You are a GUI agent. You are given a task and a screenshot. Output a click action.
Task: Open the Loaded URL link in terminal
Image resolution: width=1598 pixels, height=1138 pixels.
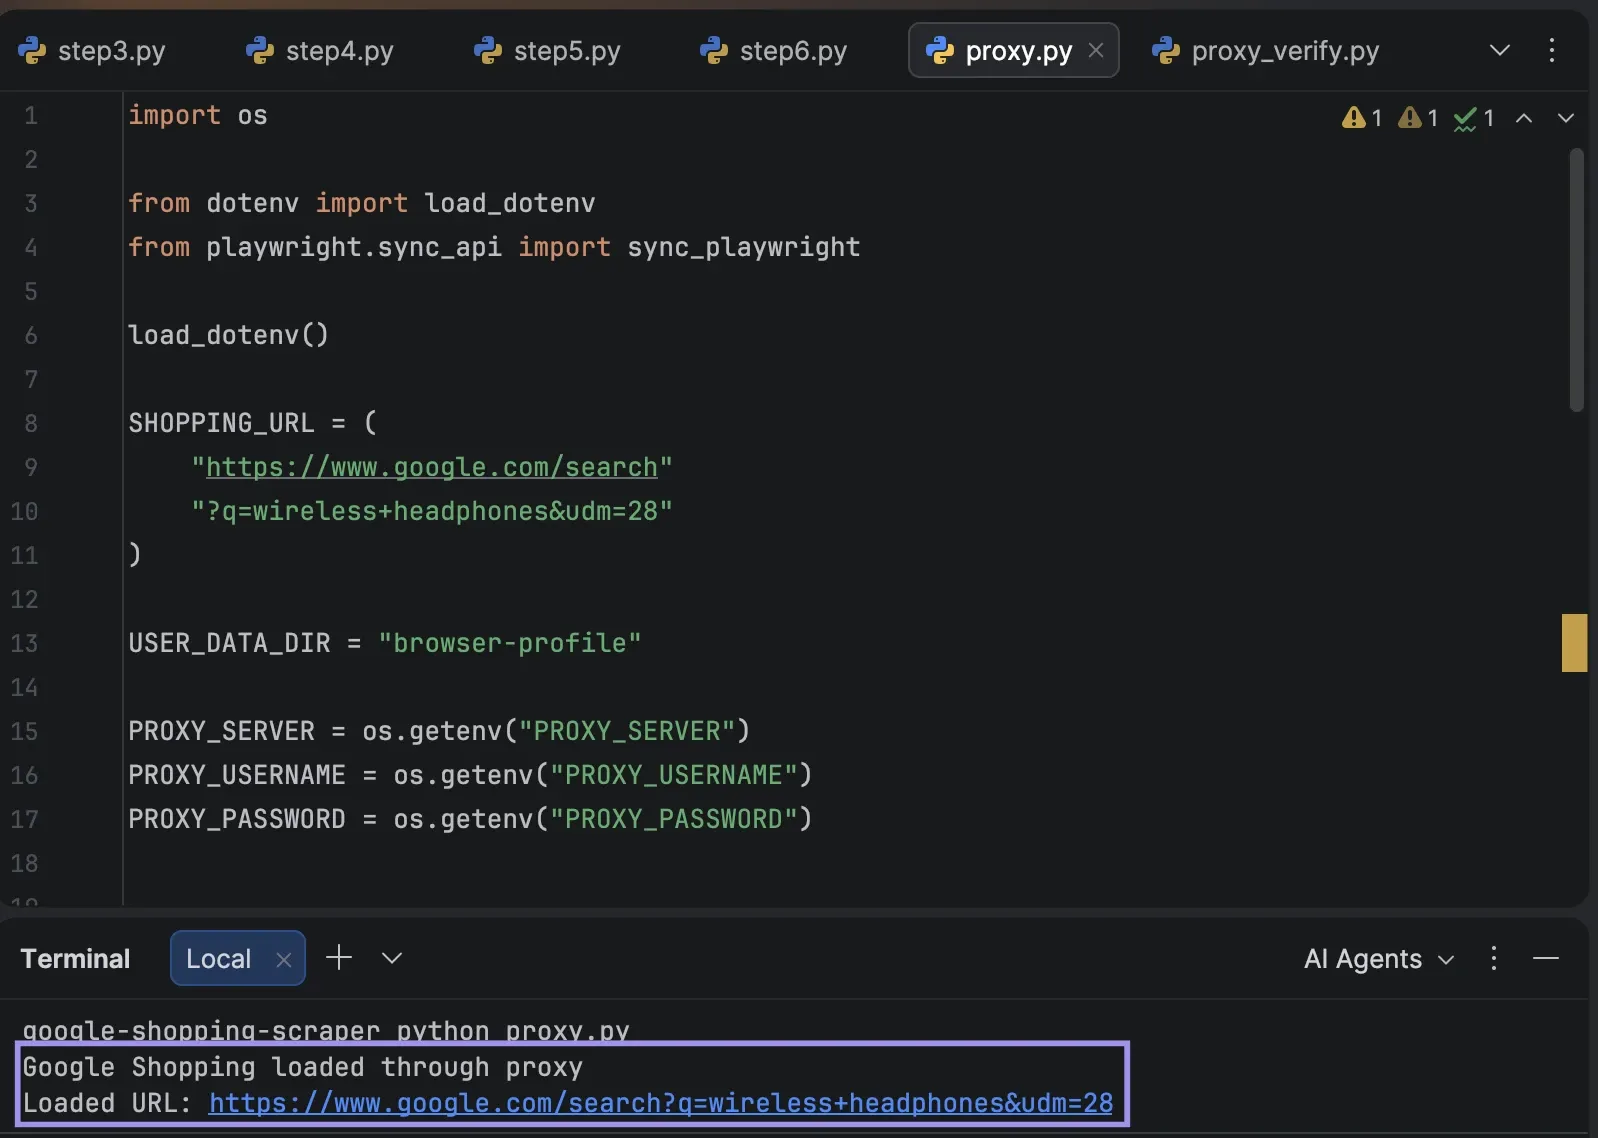coord(661,1103)
